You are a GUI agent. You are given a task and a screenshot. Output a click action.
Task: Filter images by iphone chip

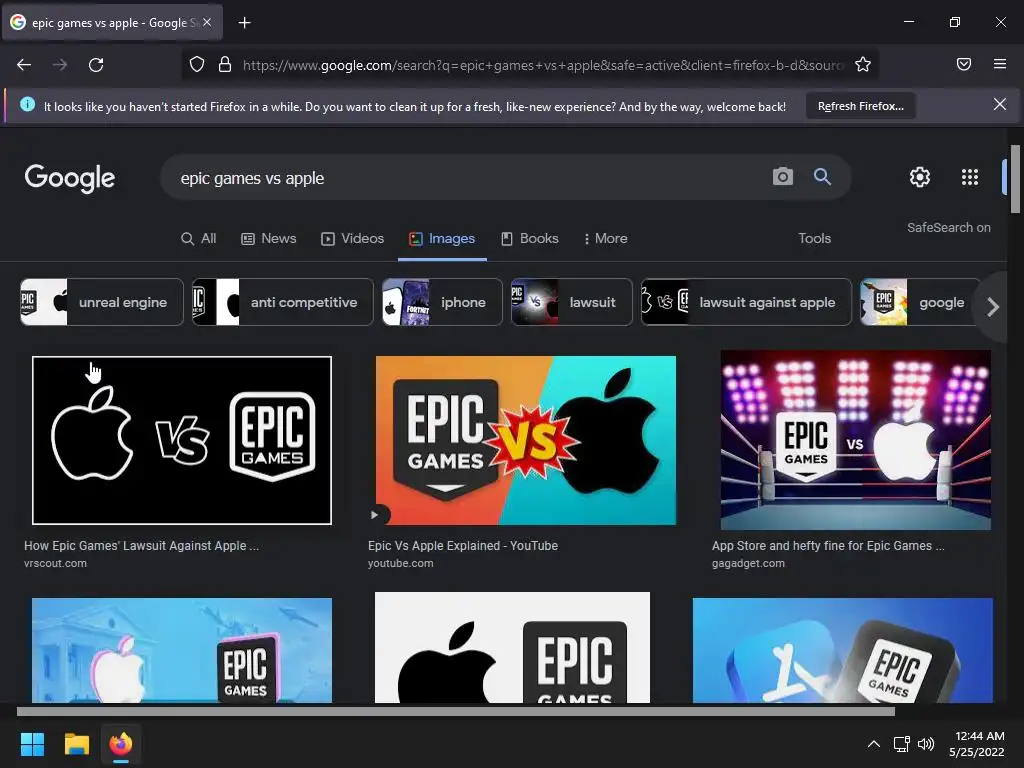pyautogui.click(x=442, y=302)
